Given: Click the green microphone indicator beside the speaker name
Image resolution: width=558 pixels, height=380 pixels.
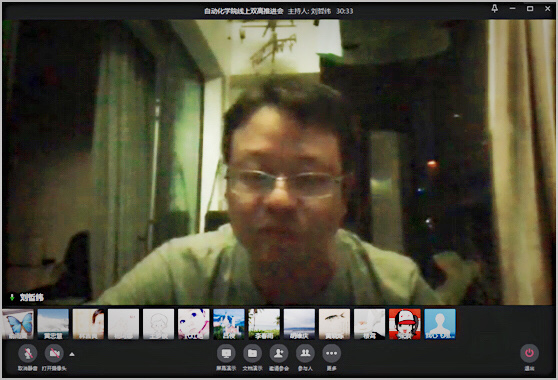Looking at the screenshot, I should (x=12, y=297).
